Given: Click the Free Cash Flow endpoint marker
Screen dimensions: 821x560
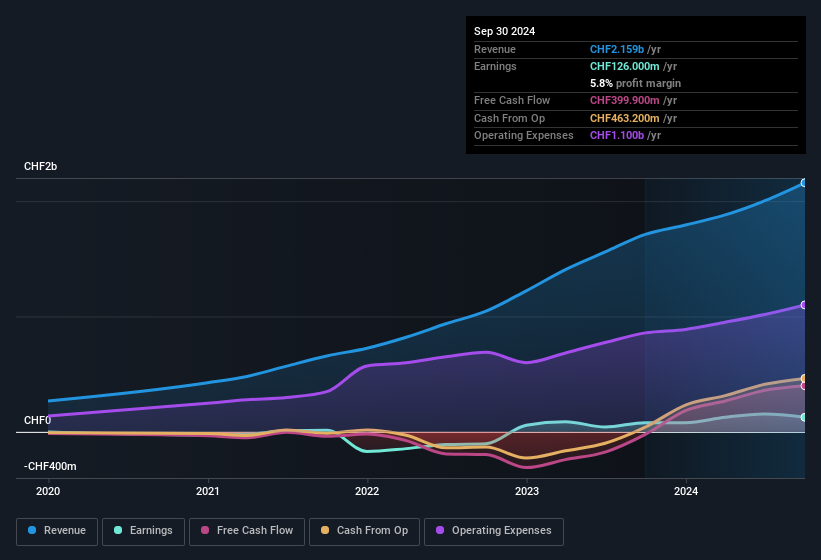Looking at the screenshot, I should 804,386.
